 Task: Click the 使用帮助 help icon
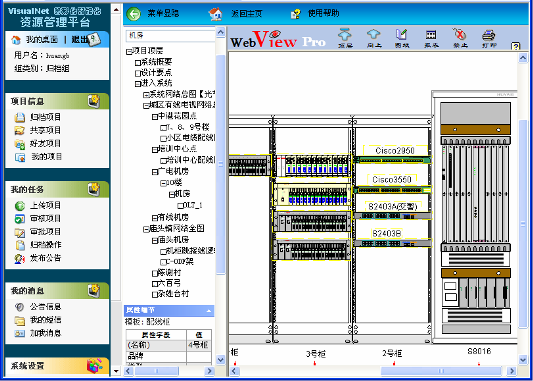click(295, 14)
